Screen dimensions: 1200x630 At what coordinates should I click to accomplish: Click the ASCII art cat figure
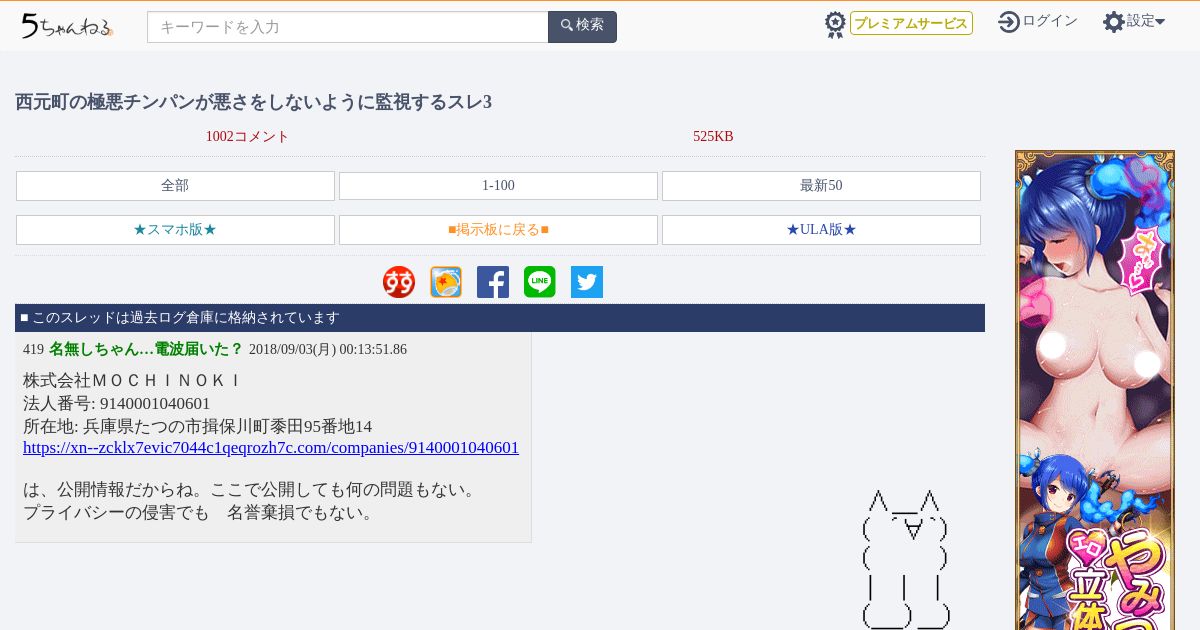(x=905, y=560)
